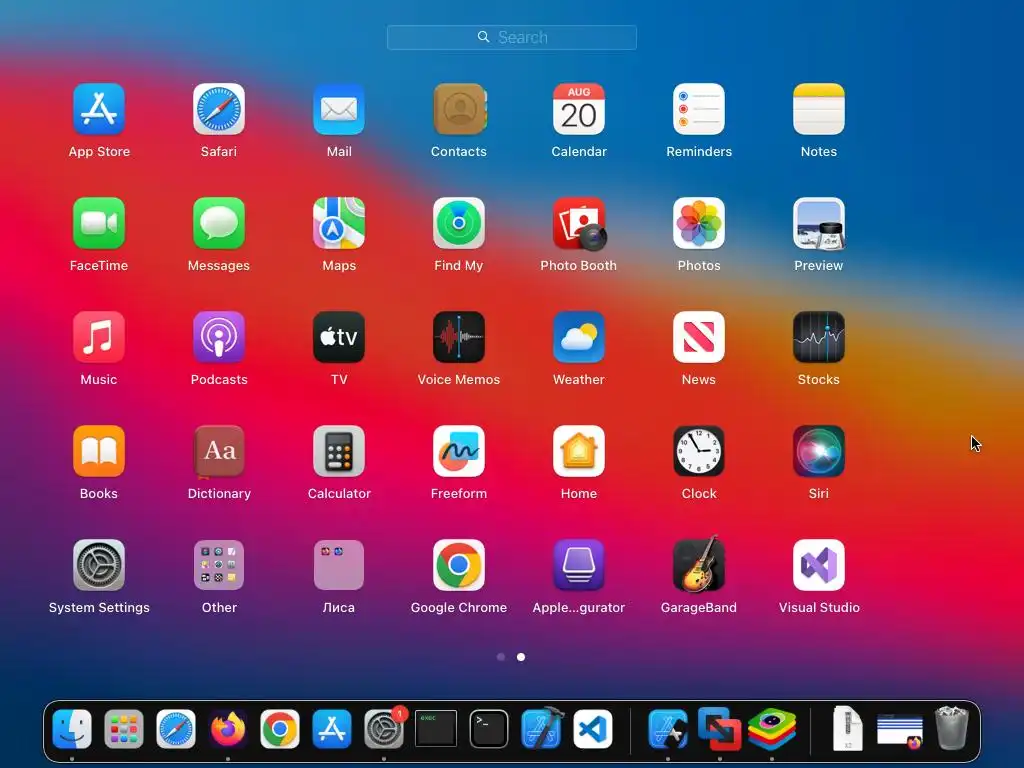The image size is (1024, 768).
Task: Open the Weather app
Action: (x=579, y=337)
